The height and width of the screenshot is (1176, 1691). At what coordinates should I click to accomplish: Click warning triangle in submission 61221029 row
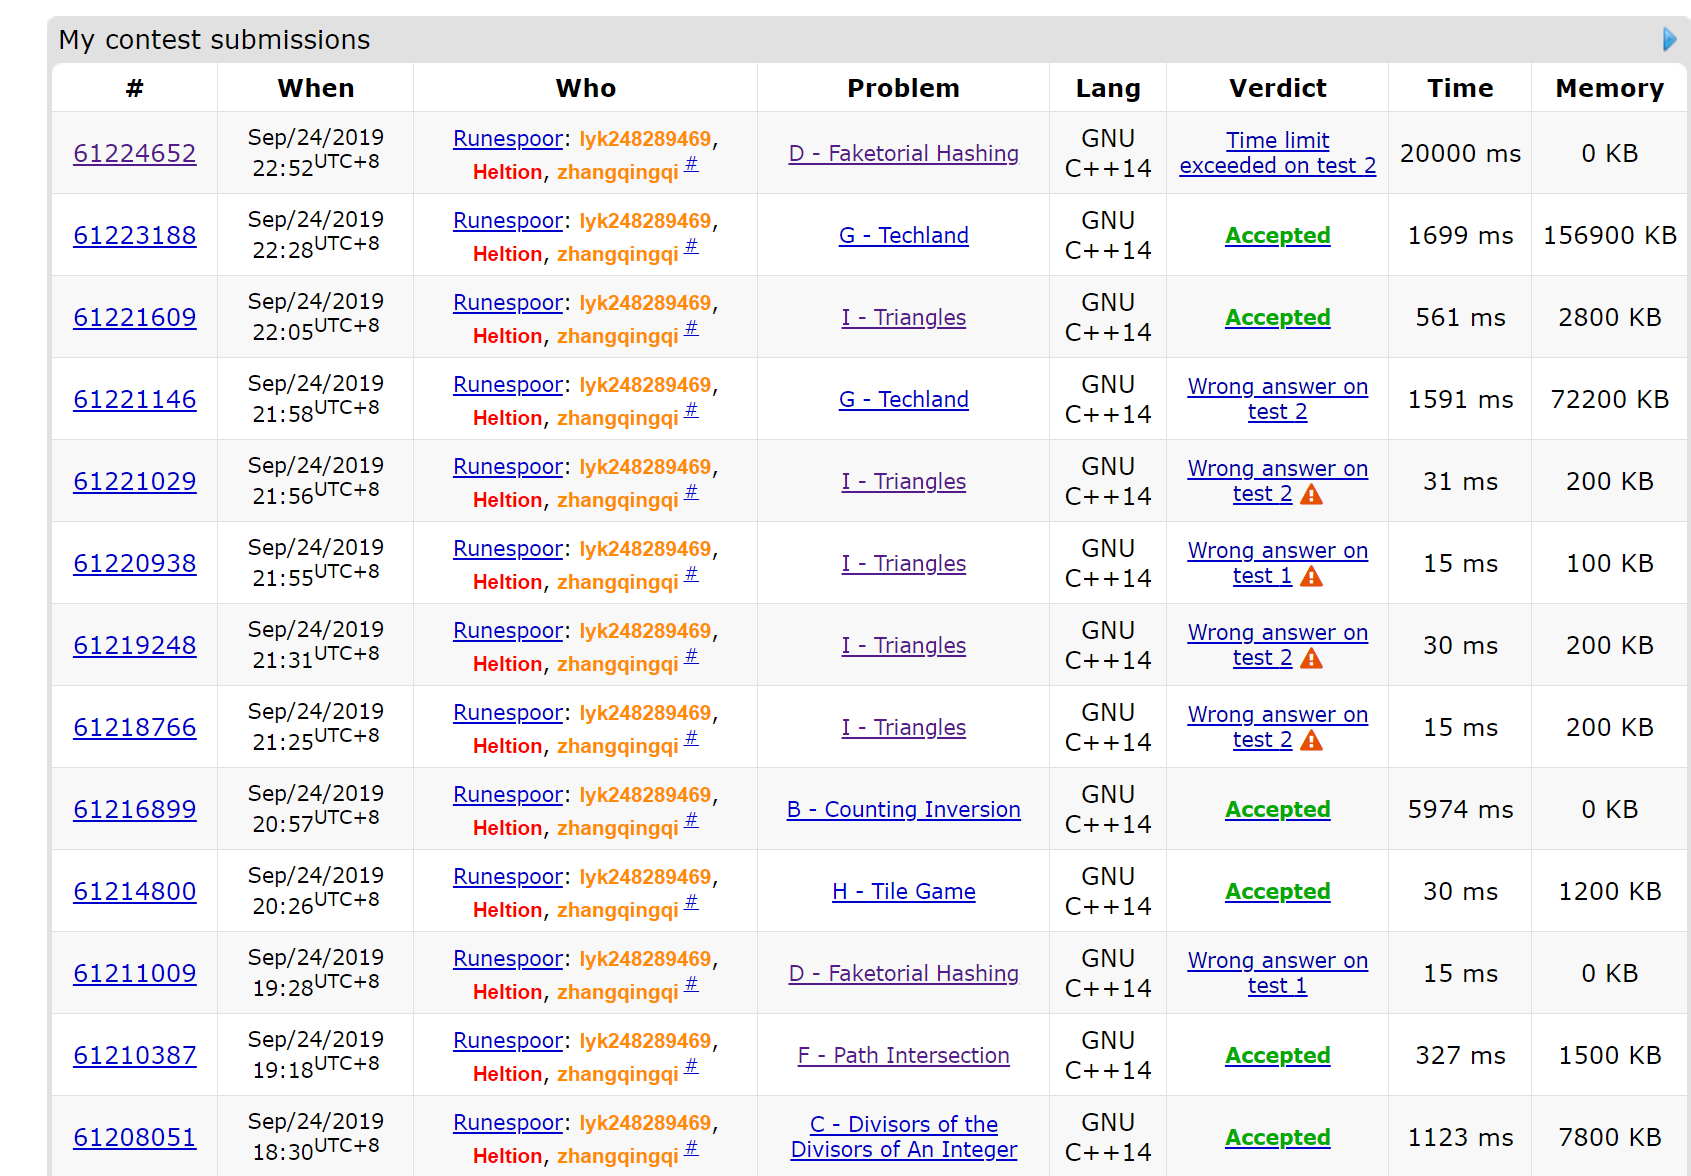point(1311,494)
